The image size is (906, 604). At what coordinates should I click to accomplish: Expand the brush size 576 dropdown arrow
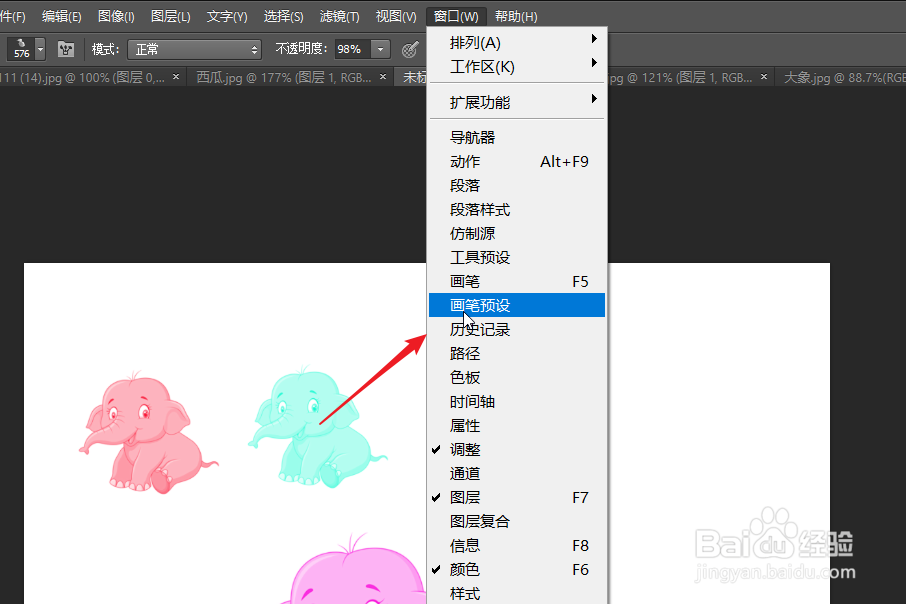(x=40, y=49)
